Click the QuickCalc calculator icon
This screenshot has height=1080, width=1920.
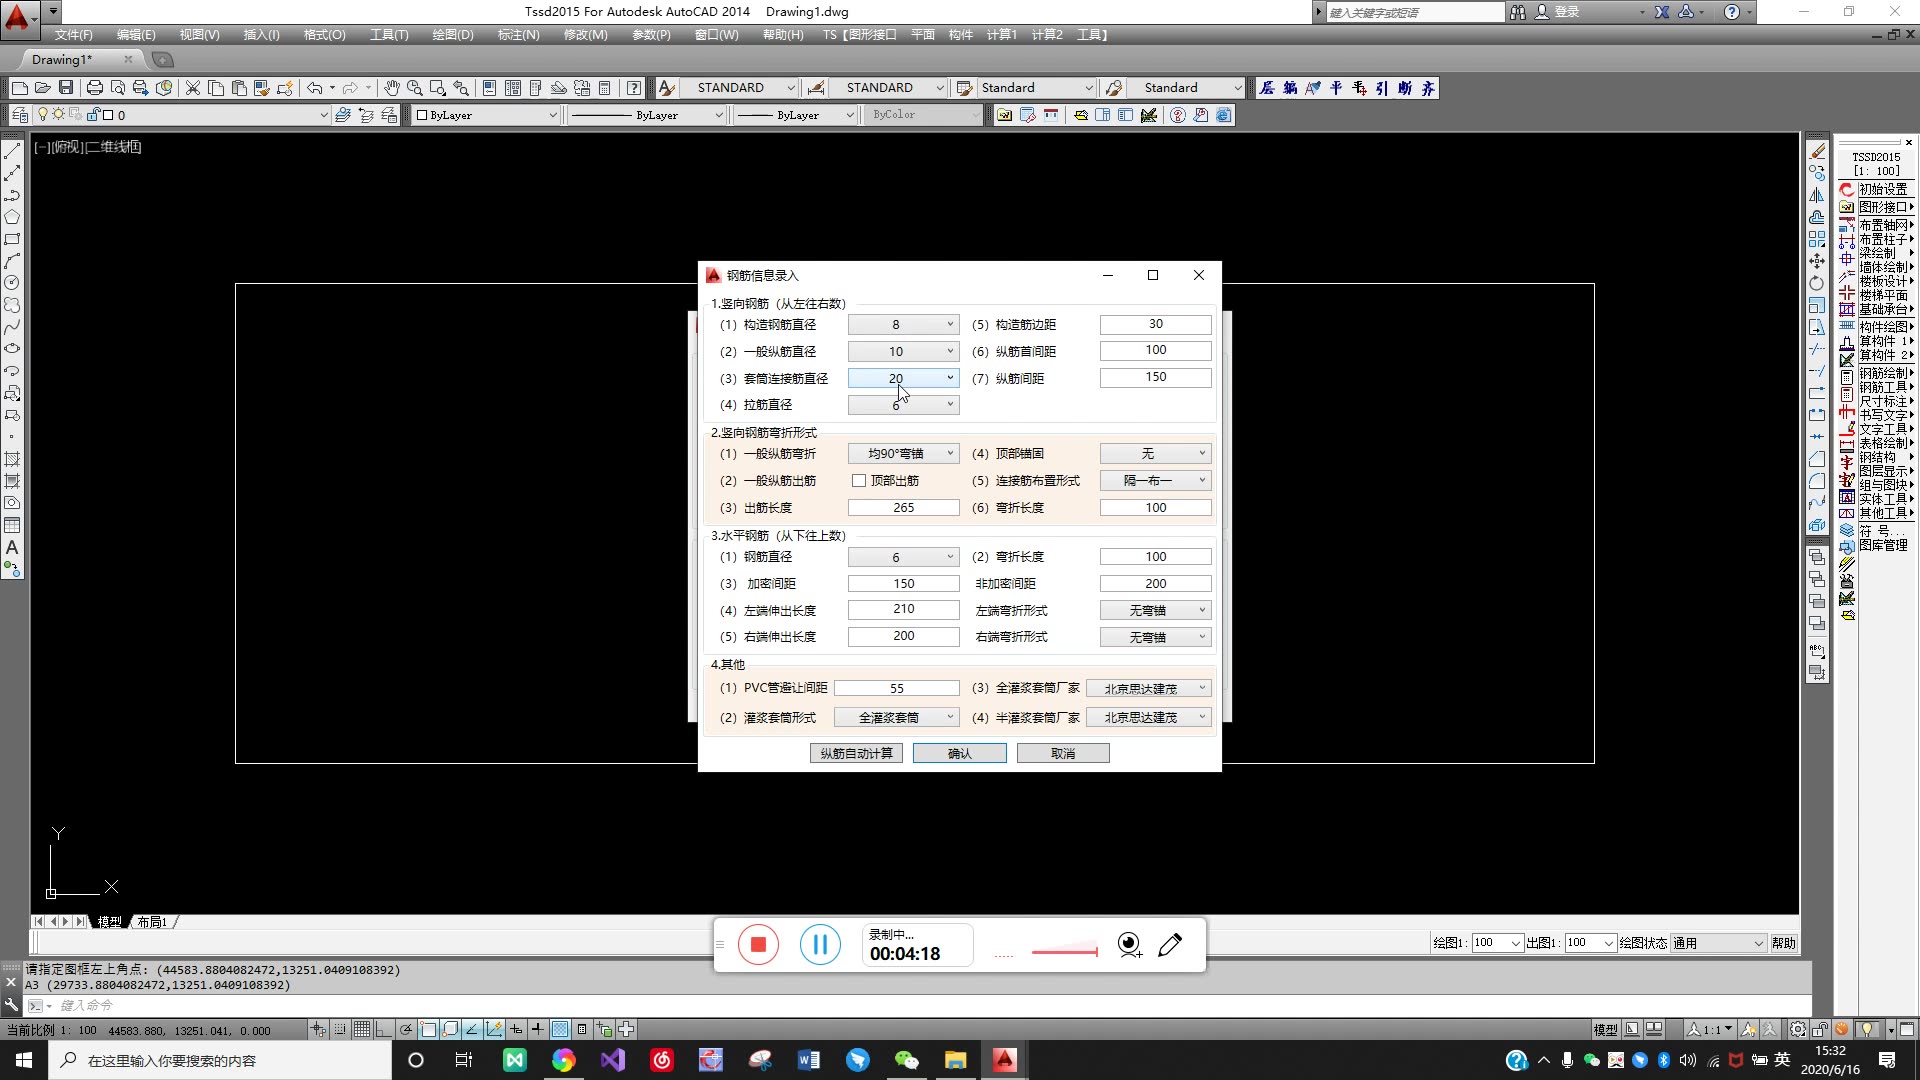tap(604, 88)
